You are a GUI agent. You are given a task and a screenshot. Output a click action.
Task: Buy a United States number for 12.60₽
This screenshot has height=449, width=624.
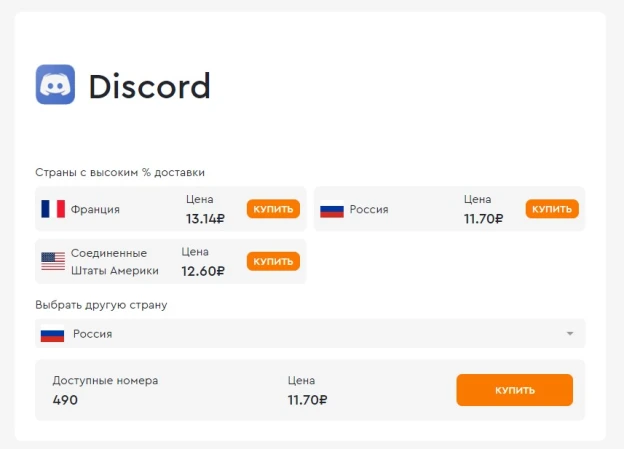point(273,262)
